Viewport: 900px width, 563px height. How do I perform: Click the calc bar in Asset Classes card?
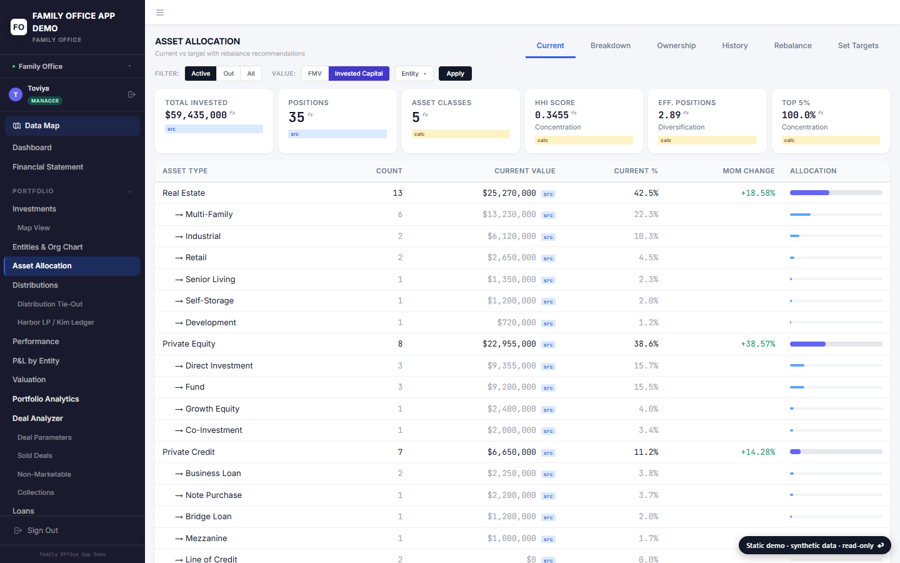click(461, 134)
